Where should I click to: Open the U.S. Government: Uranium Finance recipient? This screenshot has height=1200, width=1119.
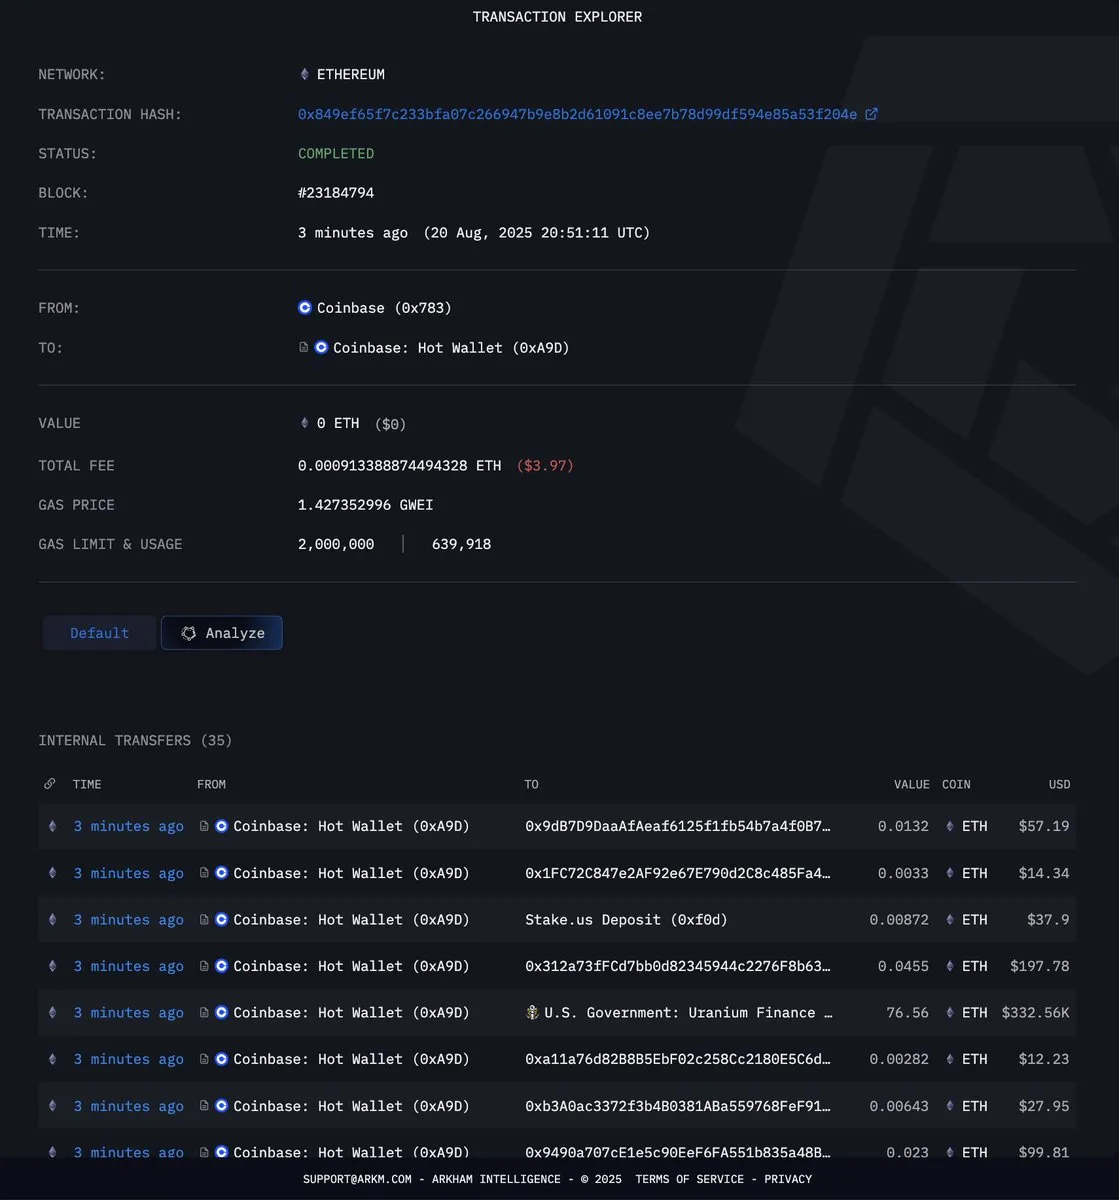tap(689, 1013)
